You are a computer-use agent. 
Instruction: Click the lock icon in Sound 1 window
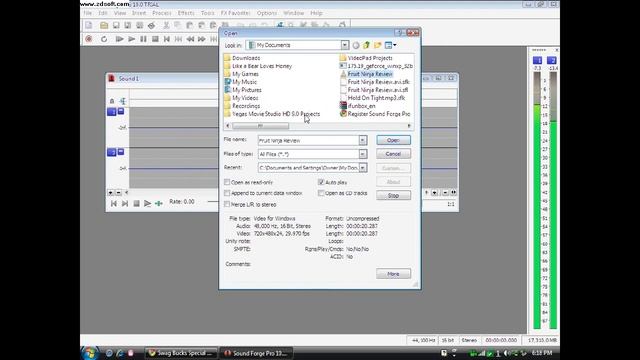click(112, 101)
